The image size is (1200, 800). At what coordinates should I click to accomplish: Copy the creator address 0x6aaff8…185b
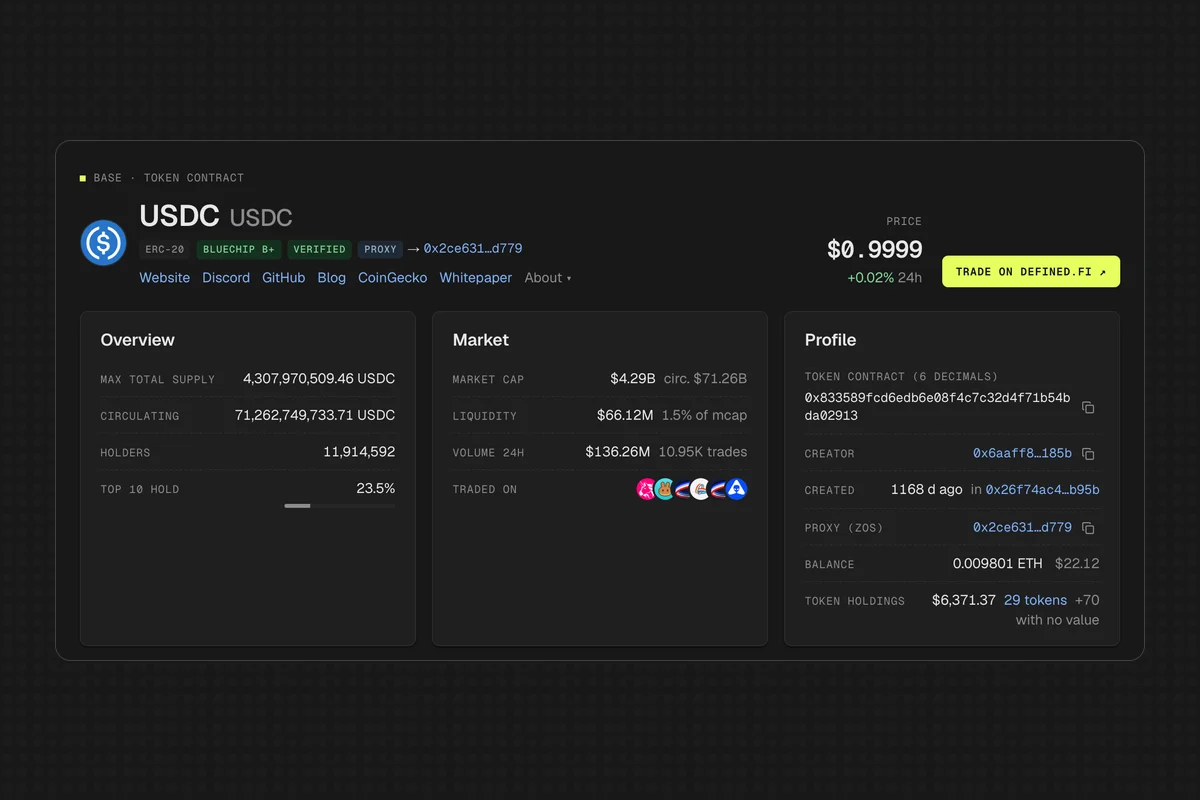click(x=1089, y=454)
